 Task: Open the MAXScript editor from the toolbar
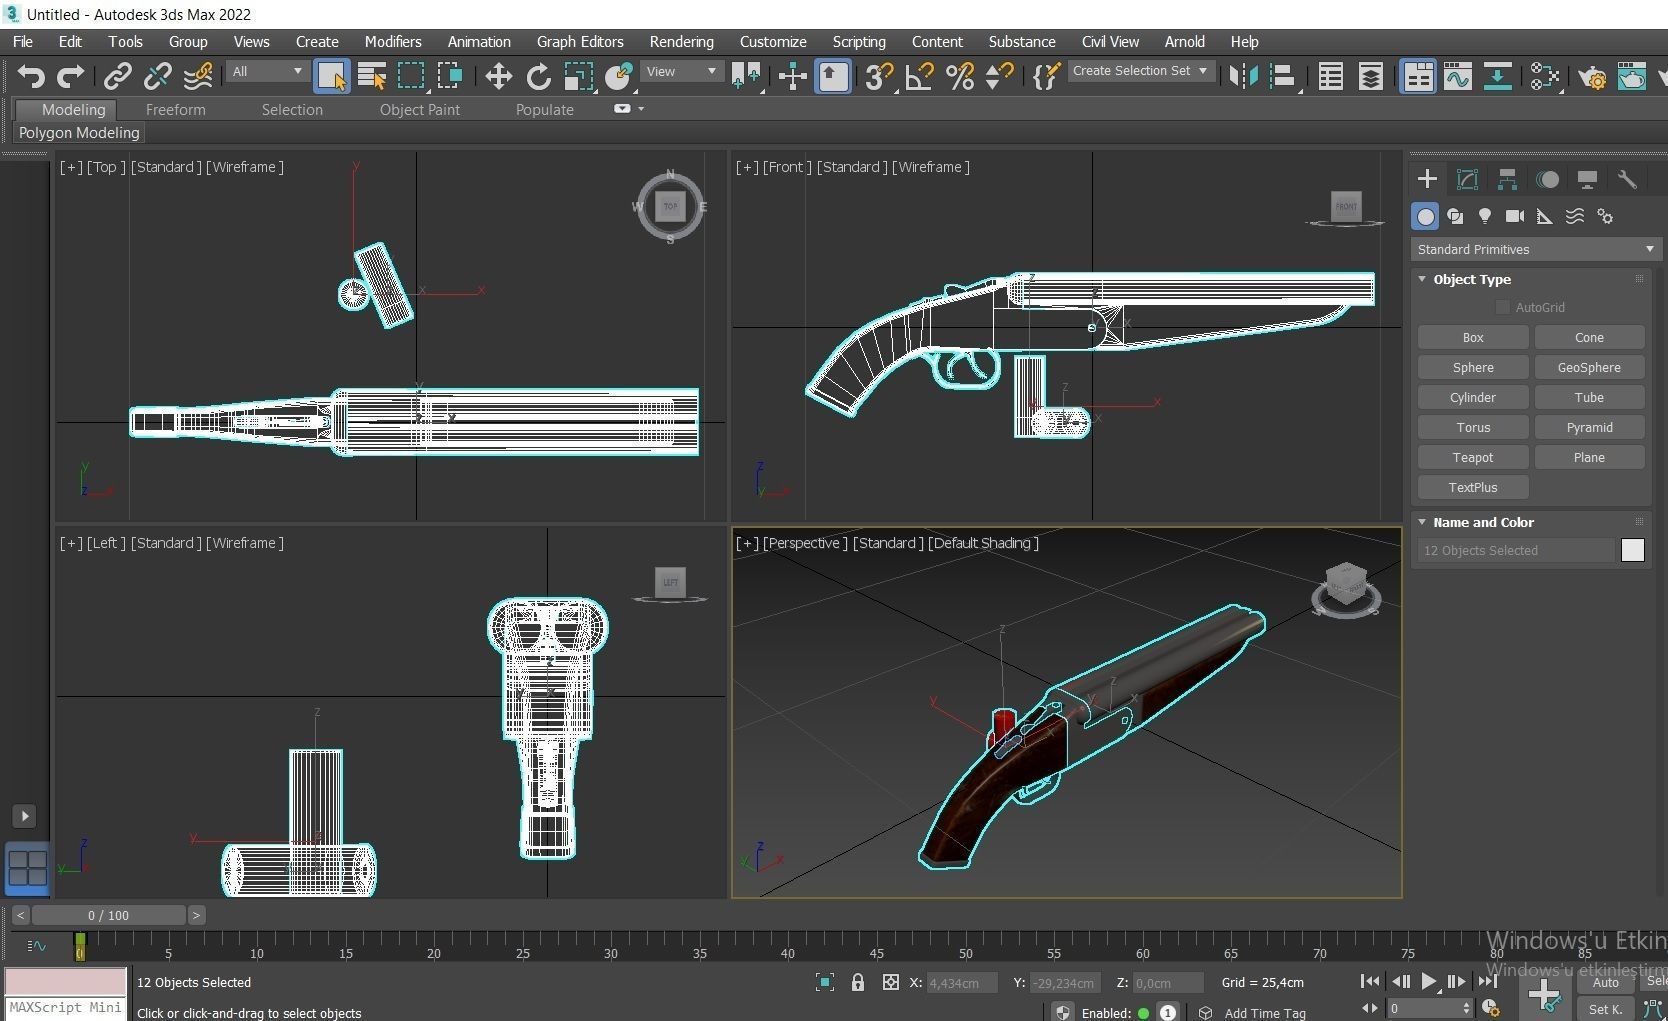pos(1045,76)
